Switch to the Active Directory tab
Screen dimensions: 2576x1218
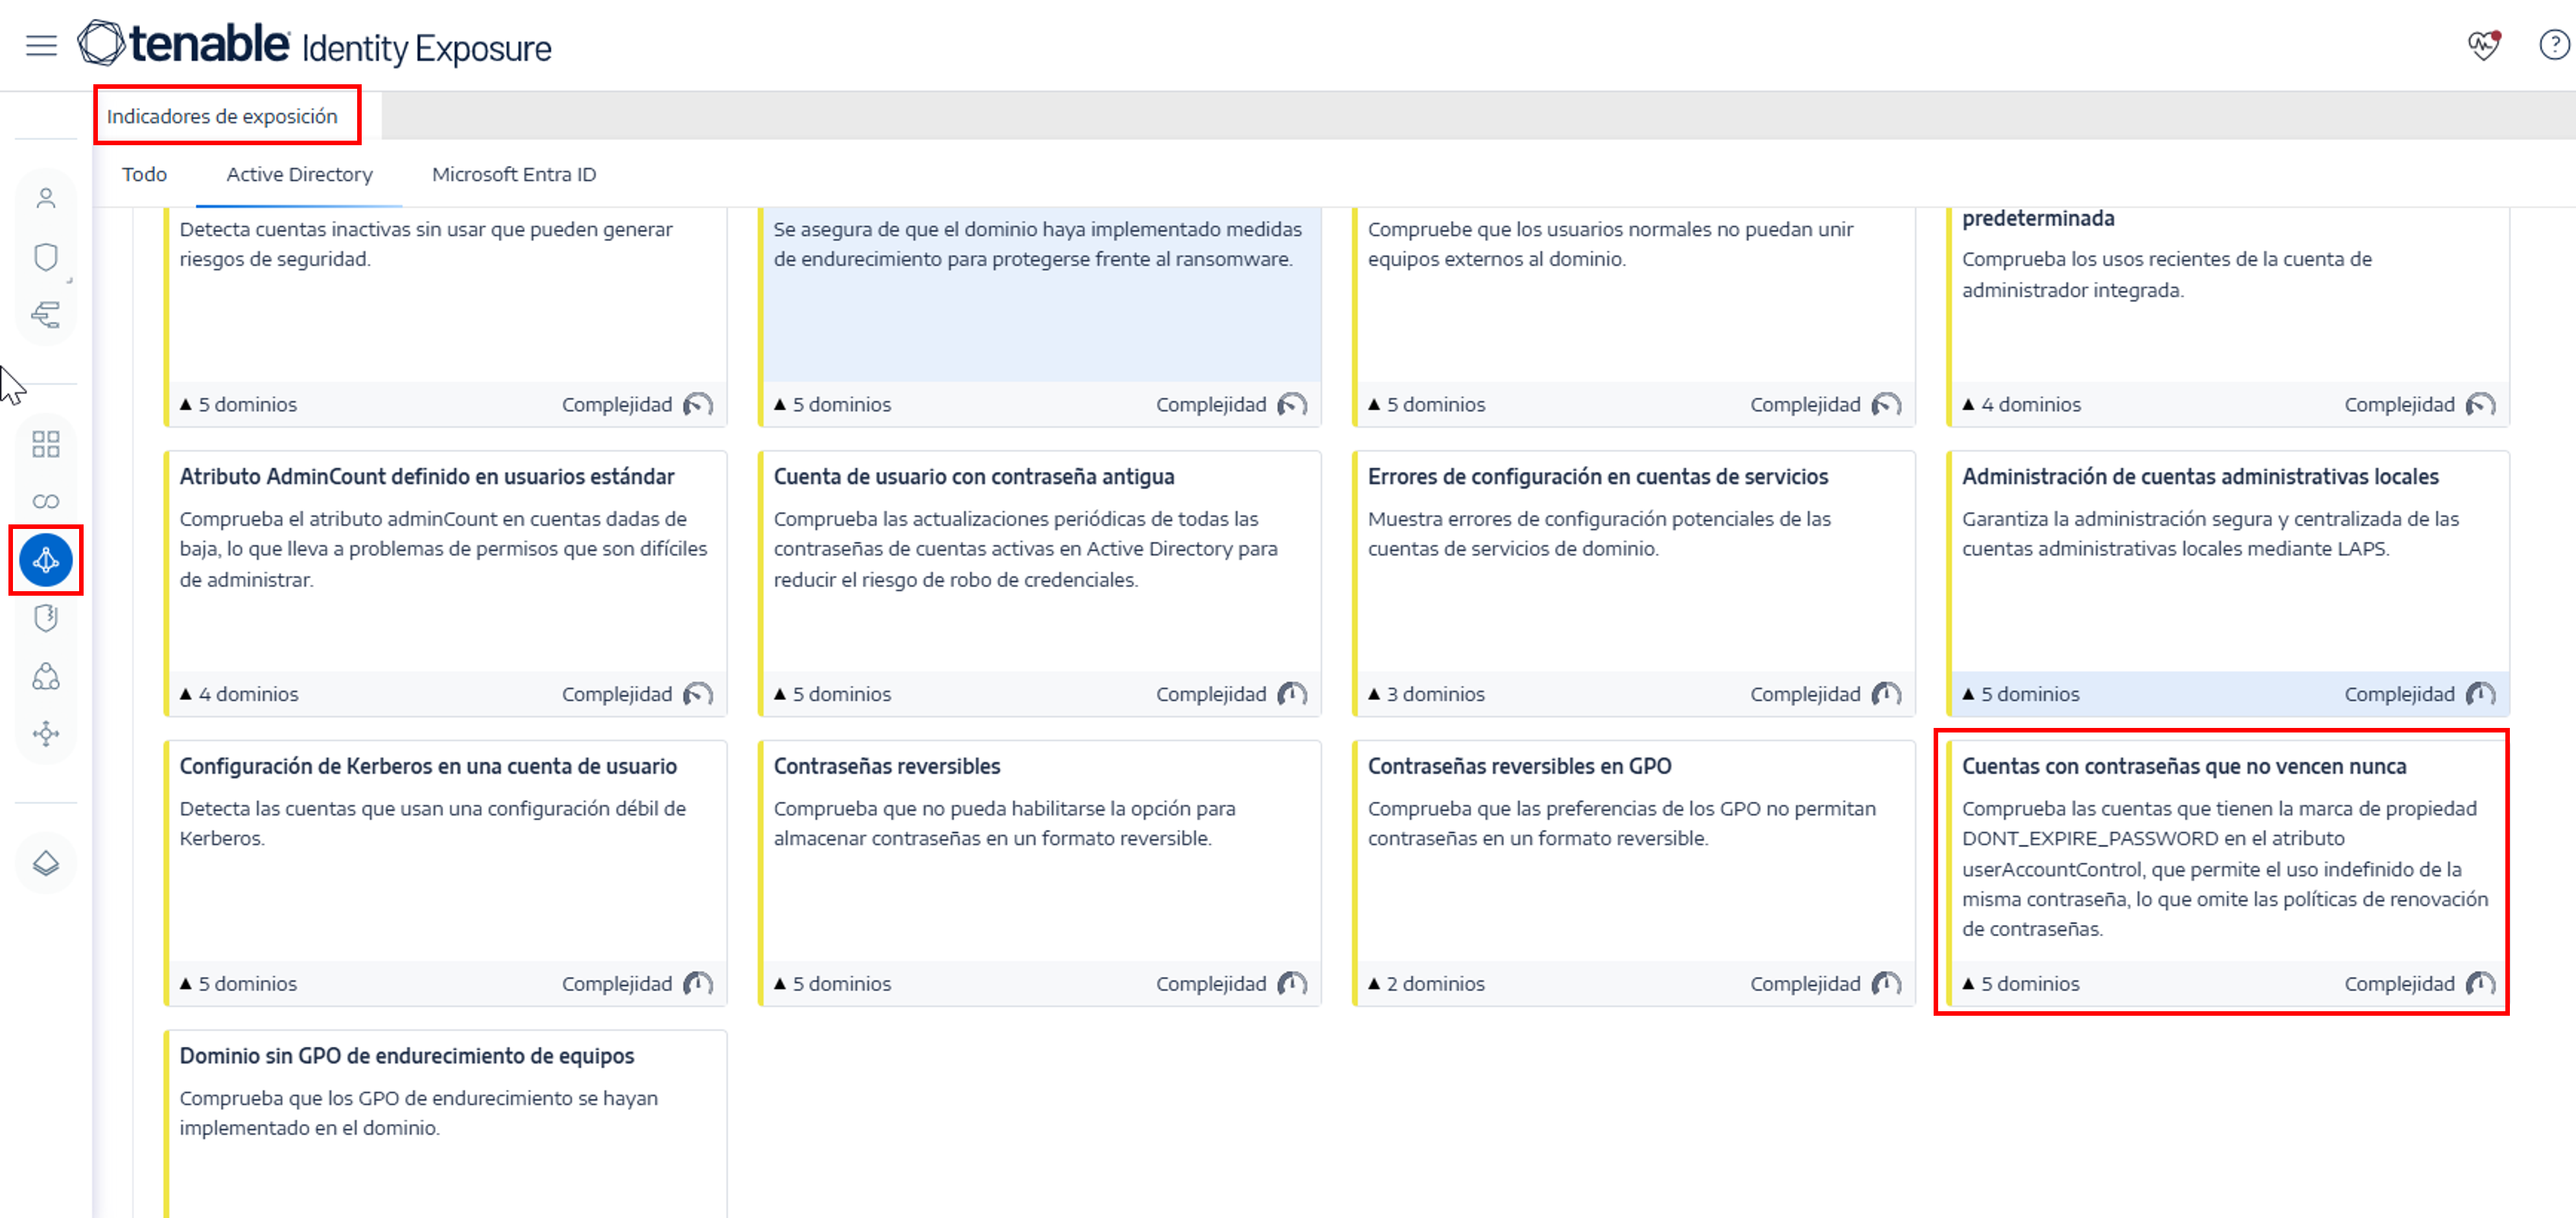(x=299, y=174)
